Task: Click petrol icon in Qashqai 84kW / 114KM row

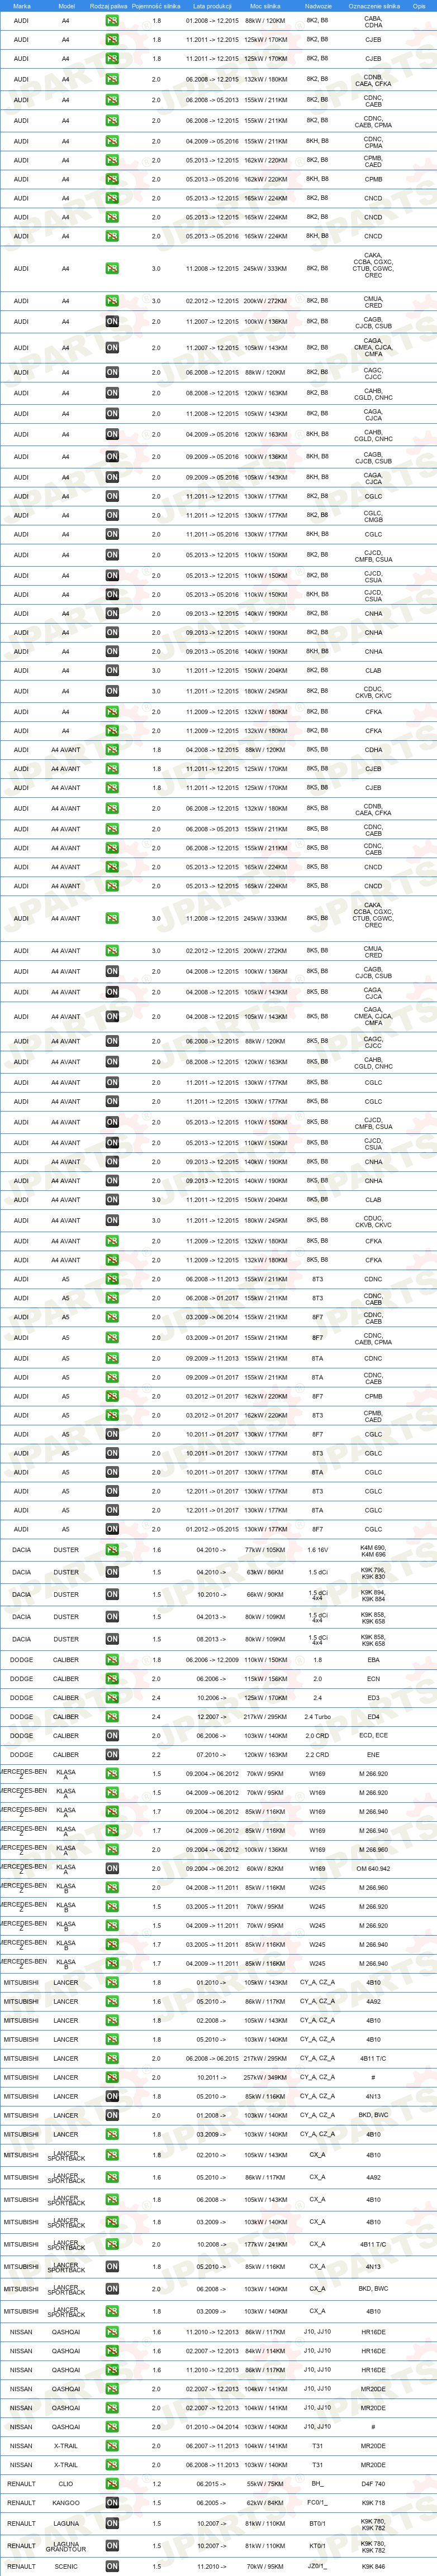Action: coord(112,2351)
